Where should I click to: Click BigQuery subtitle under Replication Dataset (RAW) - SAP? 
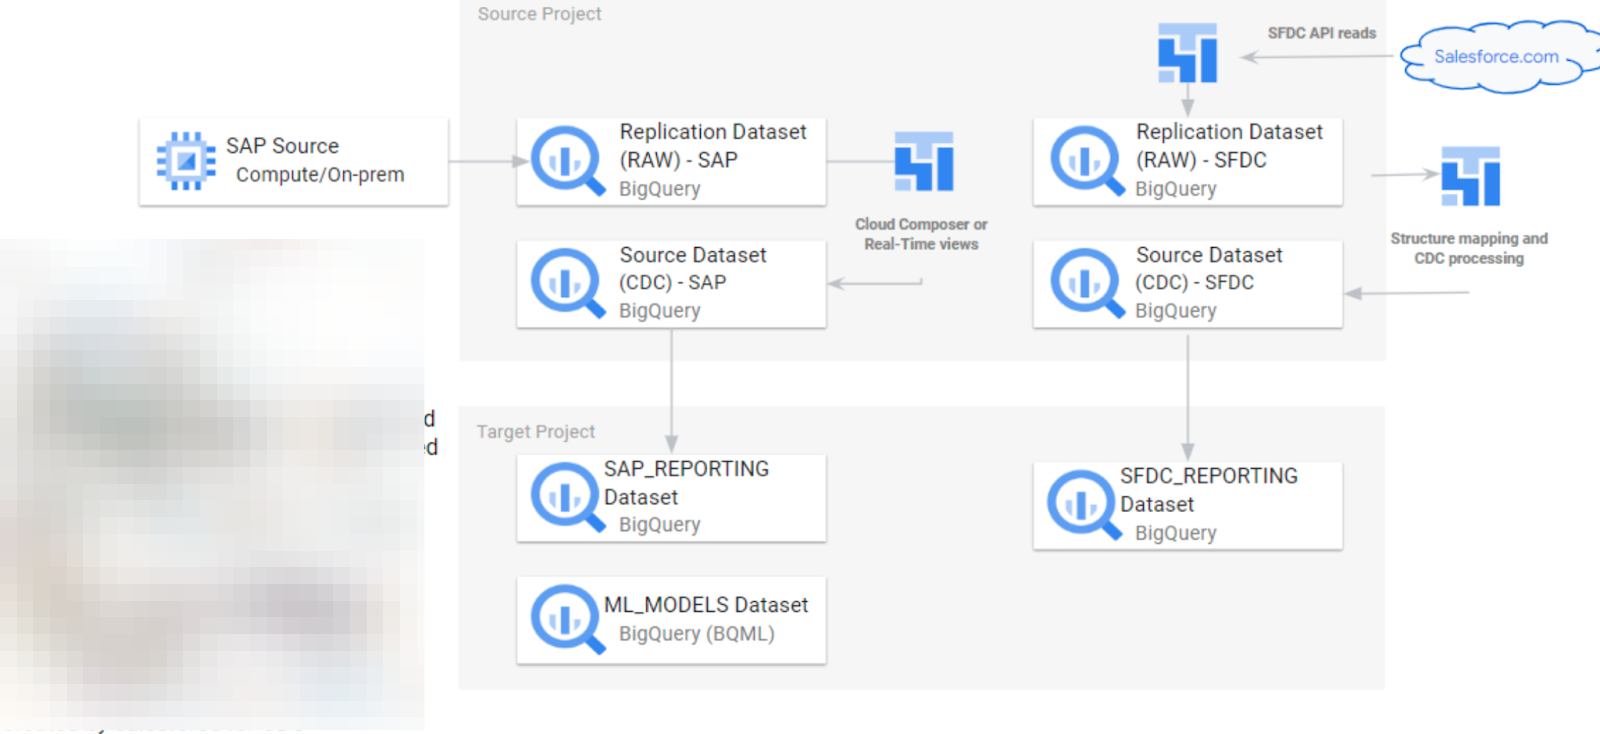(x=659, y=189)
